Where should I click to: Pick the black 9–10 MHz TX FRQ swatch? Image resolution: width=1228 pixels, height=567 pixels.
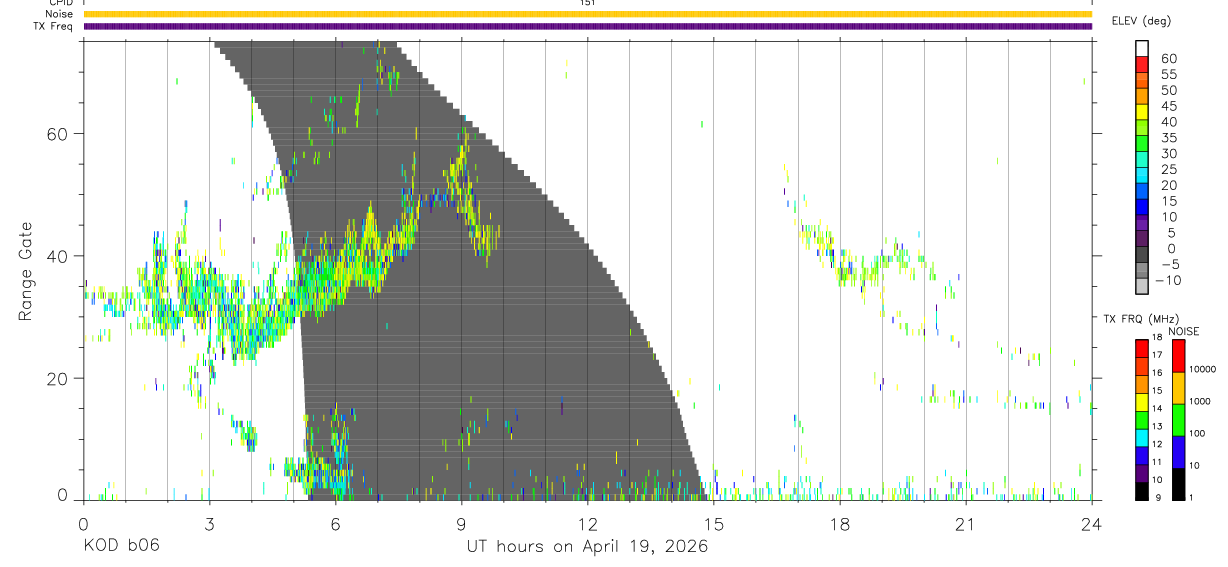pos(1142,491)
